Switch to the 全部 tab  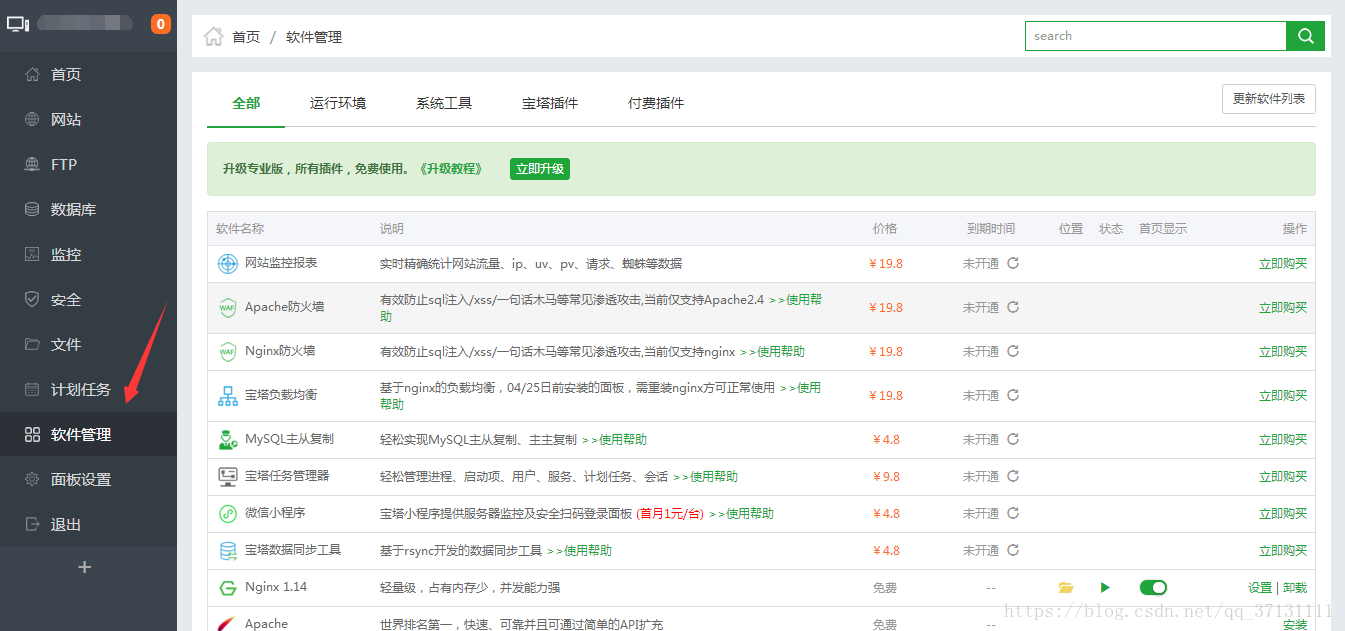tap(246, 103)
